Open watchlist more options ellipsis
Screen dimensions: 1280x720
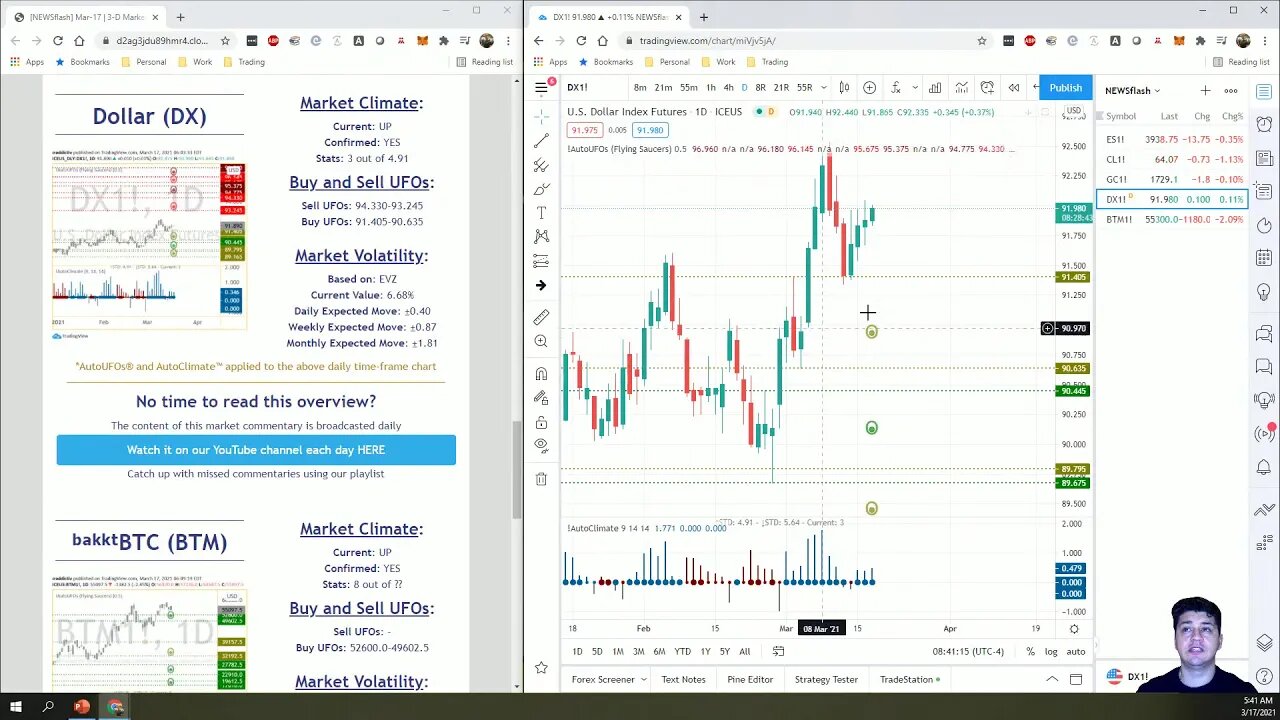point(1231,91)
